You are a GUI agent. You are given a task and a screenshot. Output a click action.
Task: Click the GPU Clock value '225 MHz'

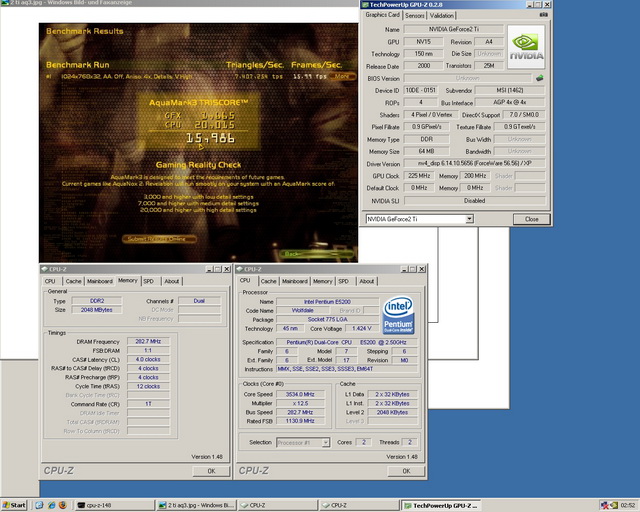coord(419,176)
